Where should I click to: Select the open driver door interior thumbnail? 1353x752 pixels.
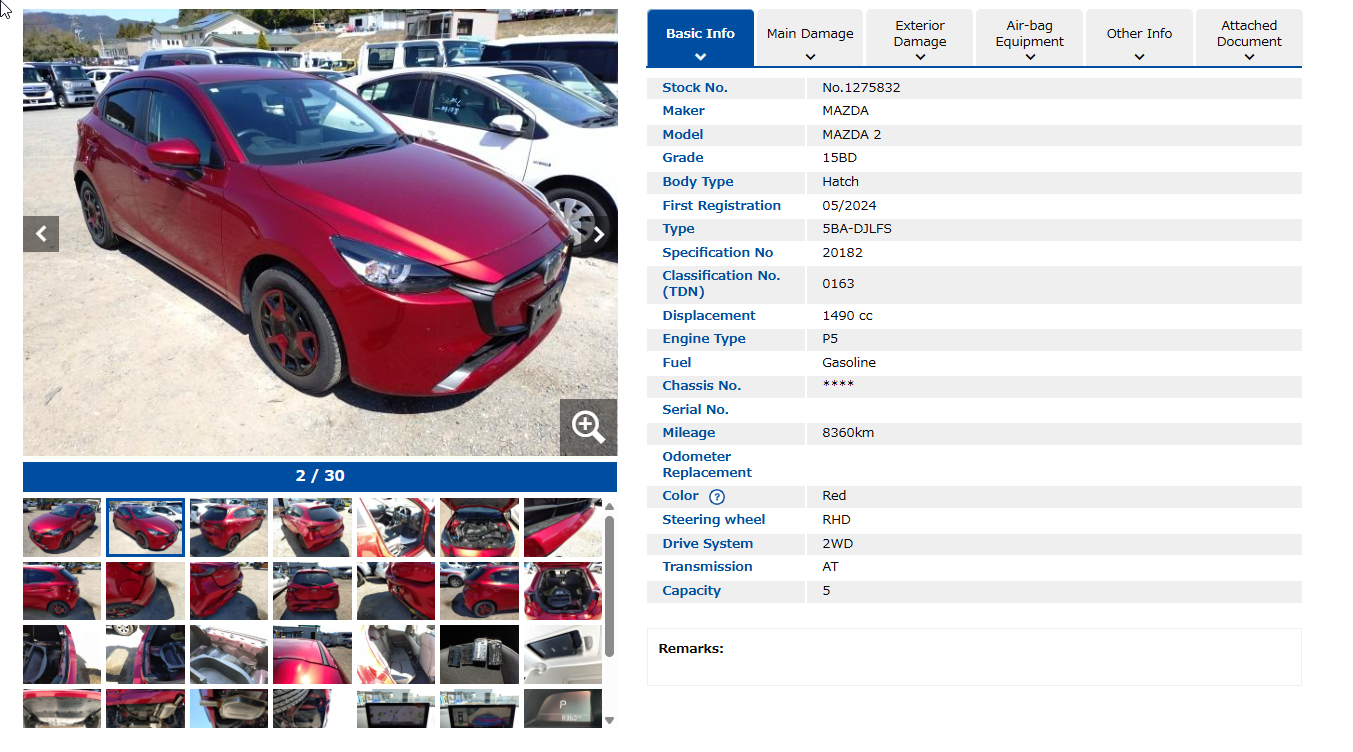396,527
